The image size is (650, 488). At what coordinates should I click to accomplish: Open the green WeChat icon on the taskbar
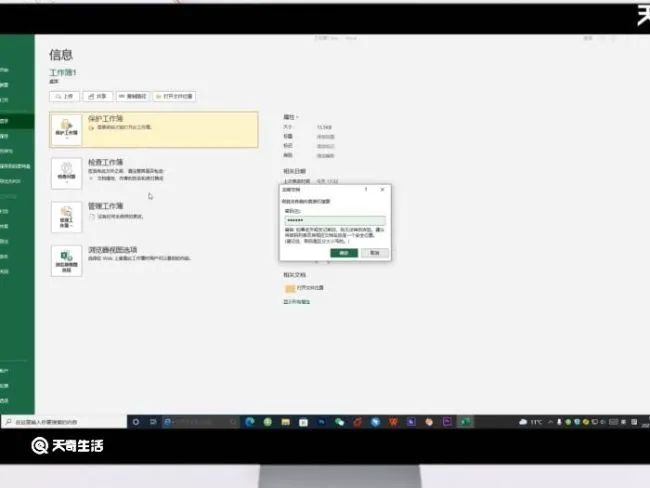click(x=340, y=422)
